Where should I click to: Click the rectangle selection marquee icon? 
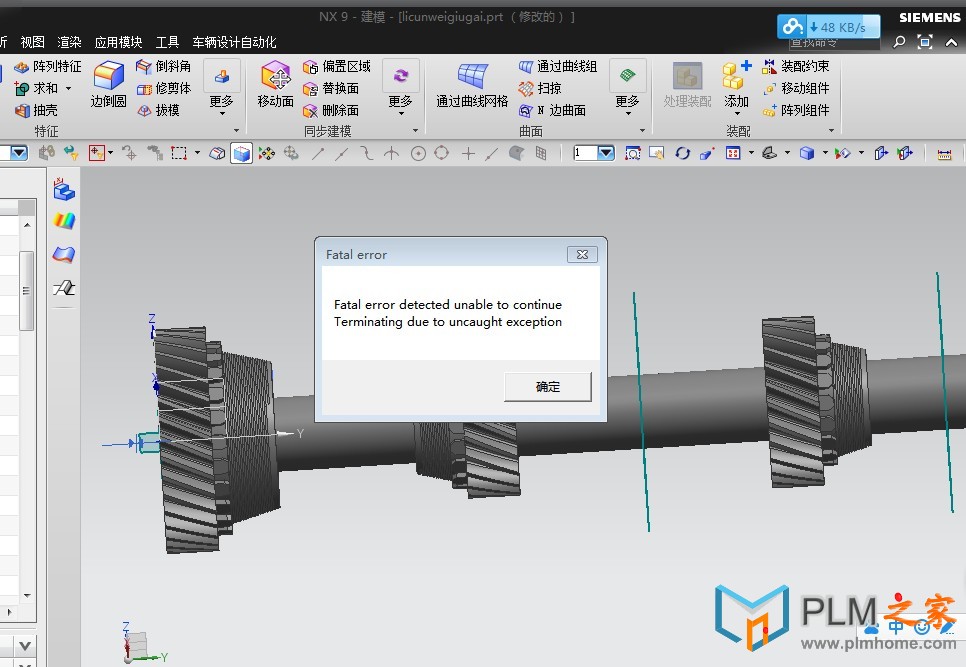click(179, 153)
